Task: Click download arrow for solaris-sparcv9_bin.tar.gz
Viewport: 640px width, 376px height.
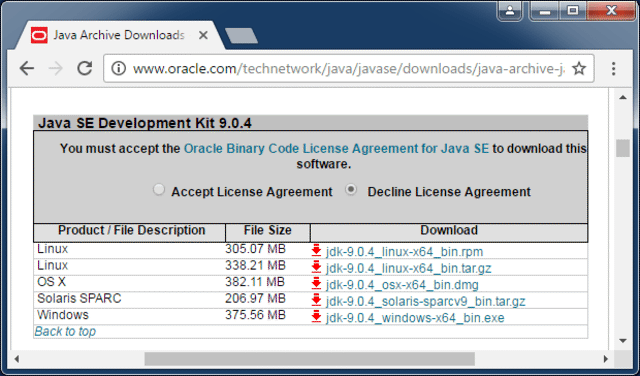Action: pos(316,300)
